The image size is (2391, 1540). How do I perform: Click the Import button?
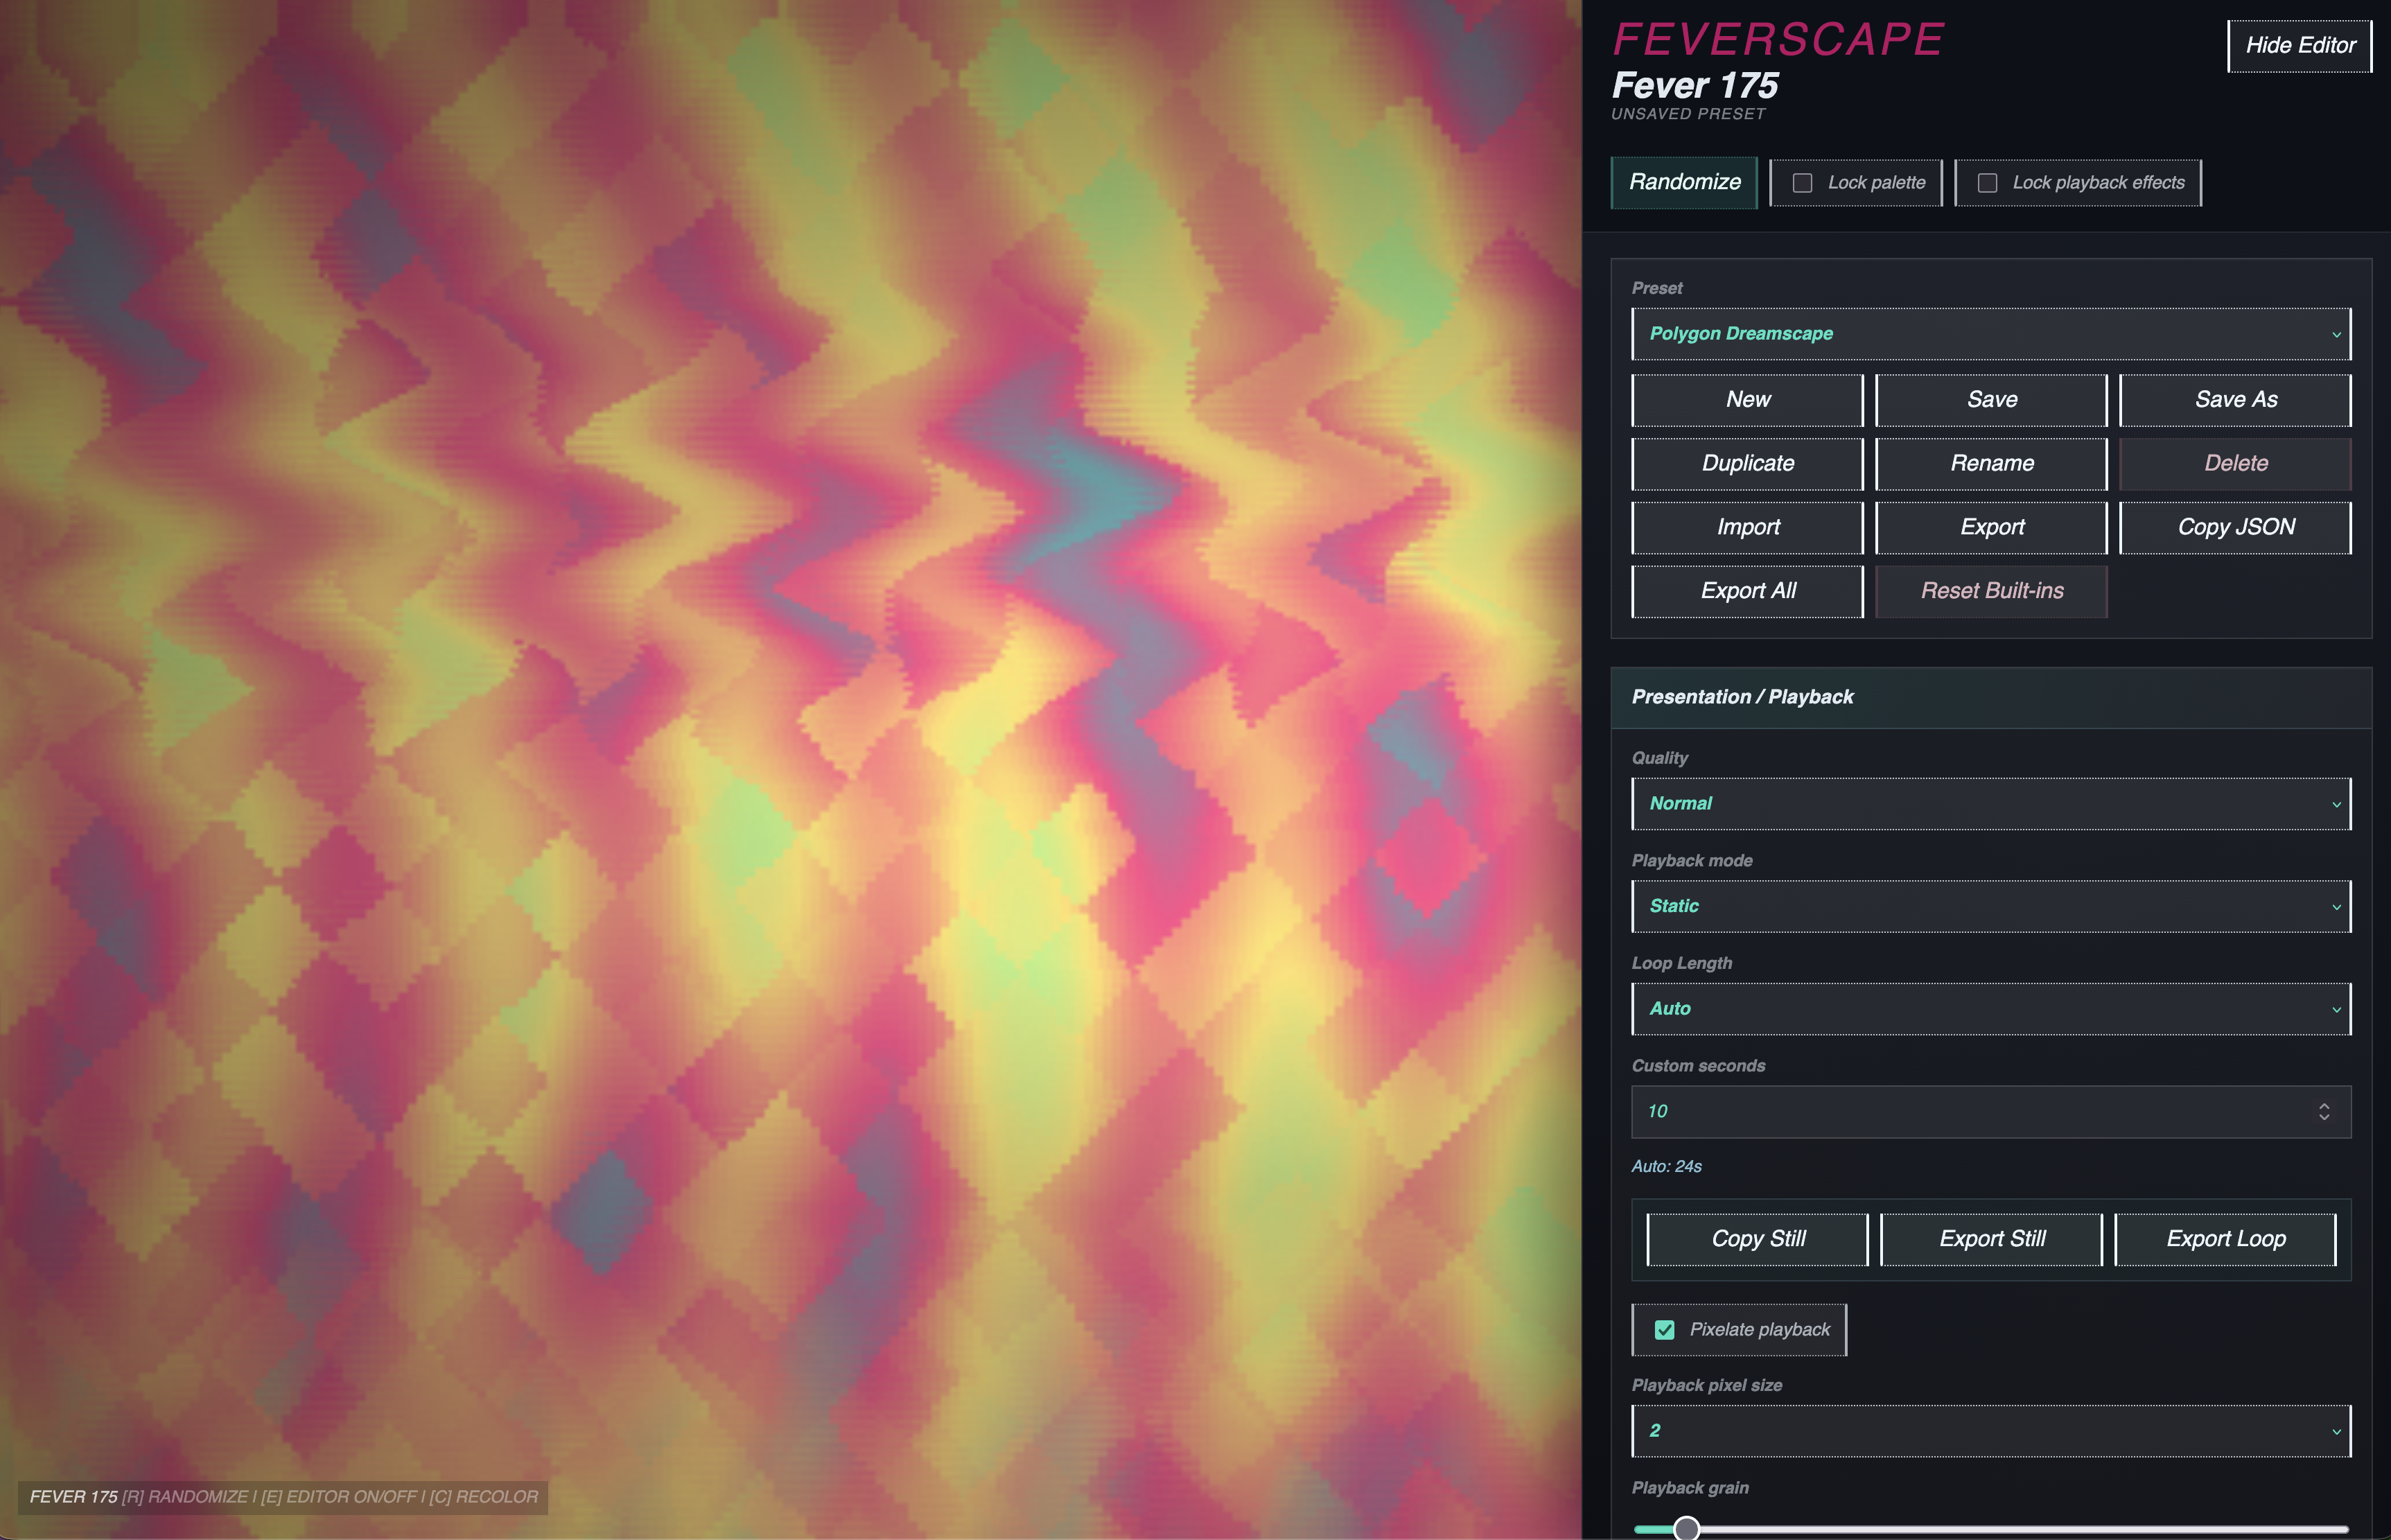(1747, 528)
